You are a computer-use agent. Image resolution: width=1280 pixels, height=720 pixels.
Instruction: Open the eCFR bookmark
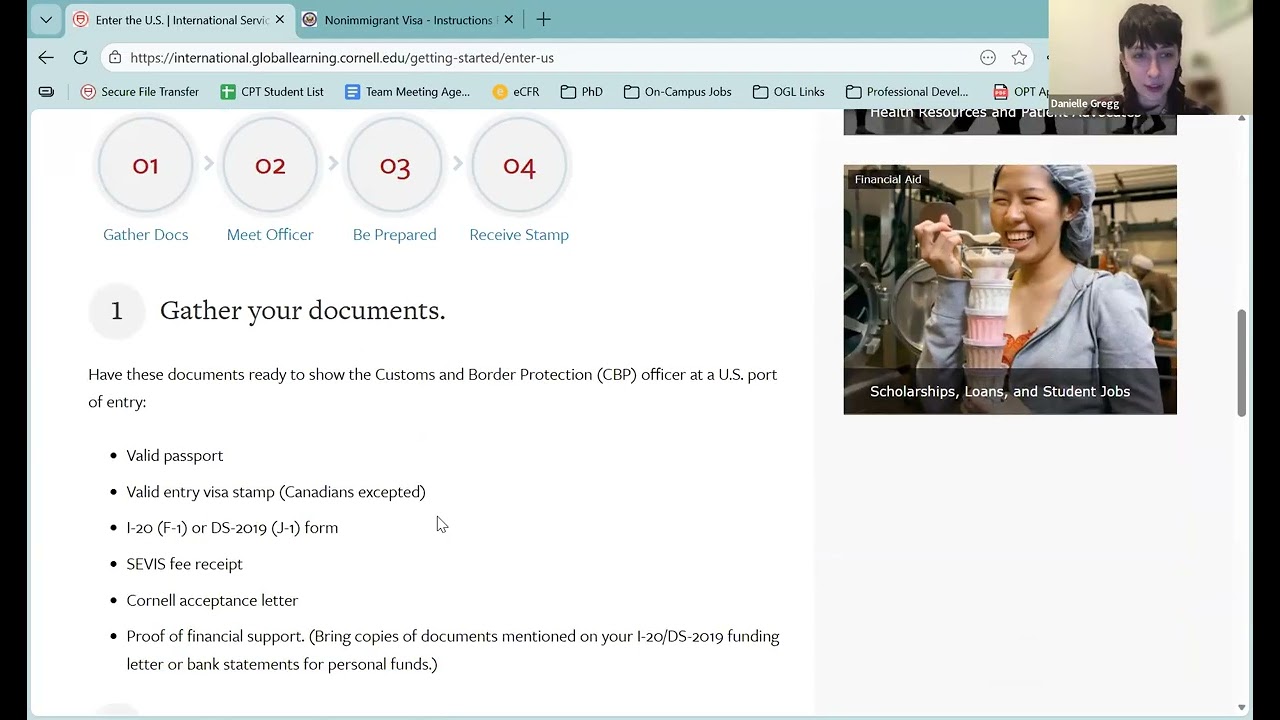pyautogui.click(x=516, y=92)
